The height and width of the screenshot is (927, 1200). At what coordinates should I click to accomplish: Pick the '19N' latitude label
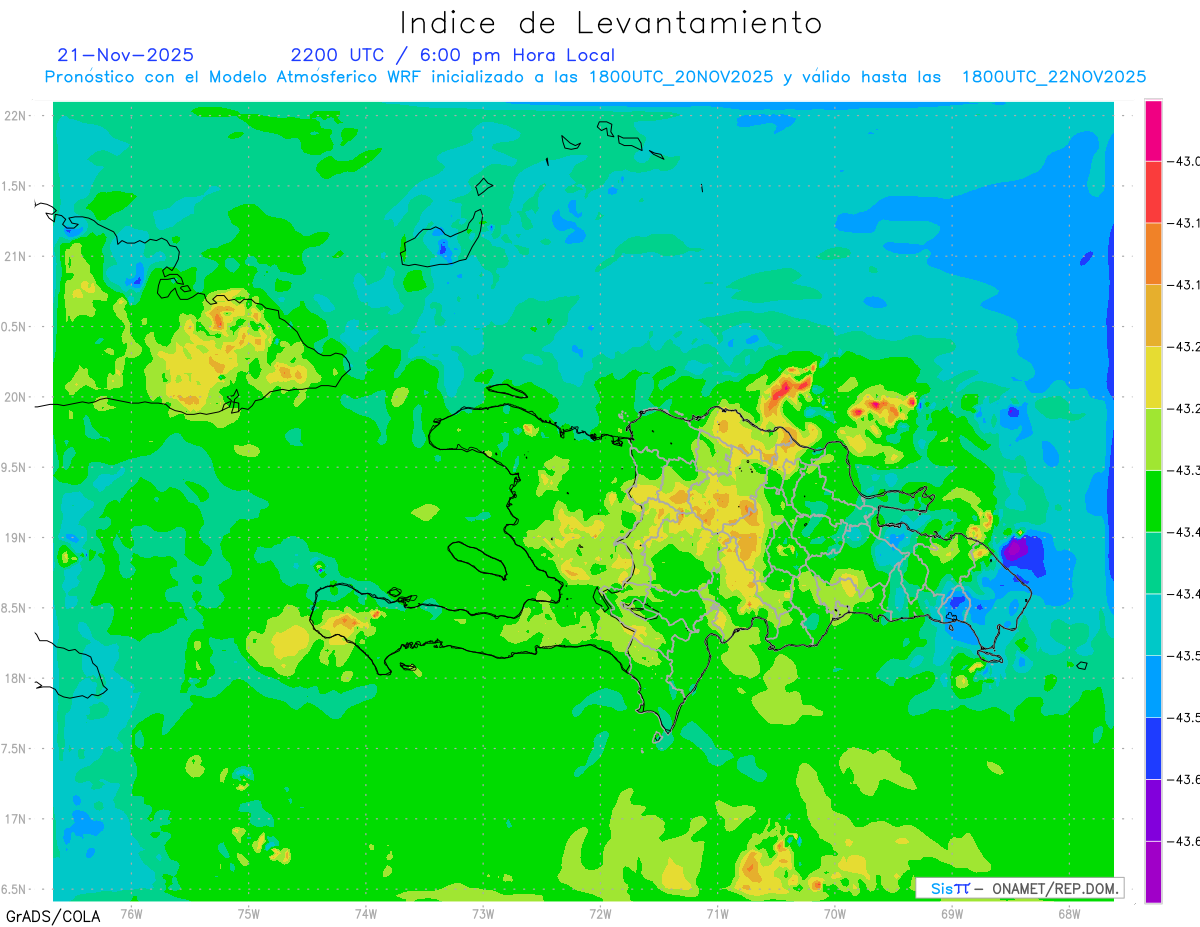17,538
